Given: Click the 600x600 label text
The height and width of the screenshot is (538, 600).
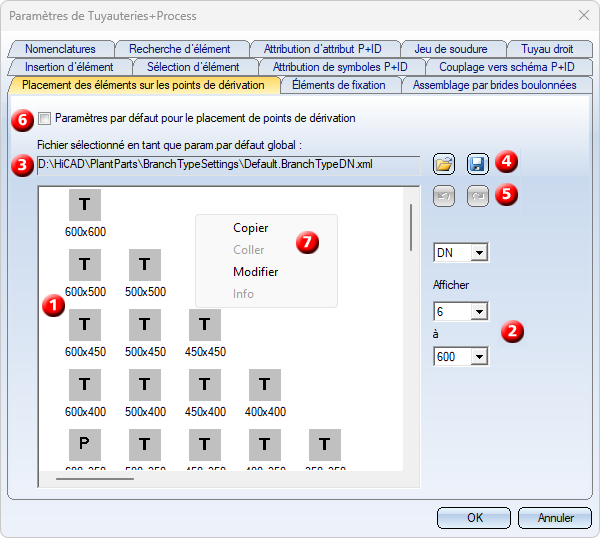Looking at the screenshot, I should coord(85,232).
